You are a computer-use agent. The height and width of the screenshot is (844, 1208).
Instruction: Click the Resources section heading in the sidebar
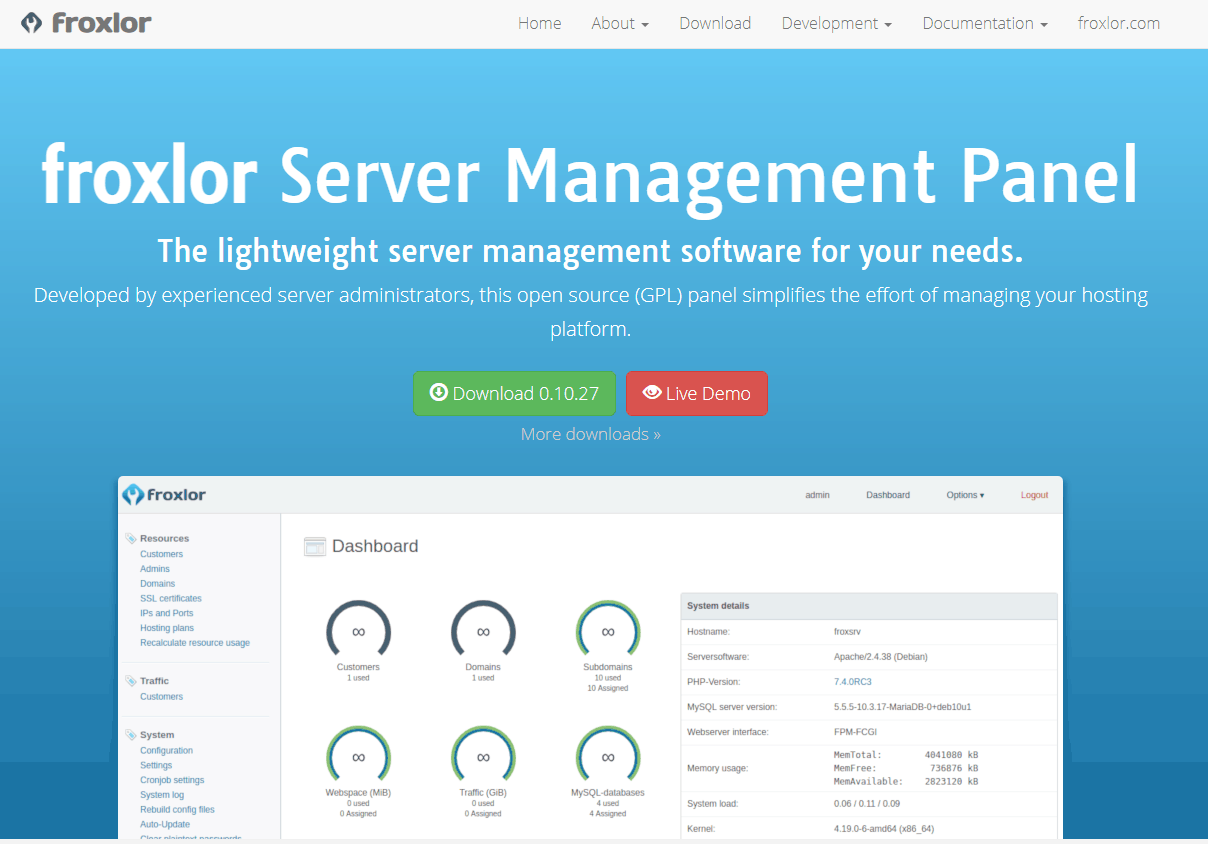pos(164,538)
